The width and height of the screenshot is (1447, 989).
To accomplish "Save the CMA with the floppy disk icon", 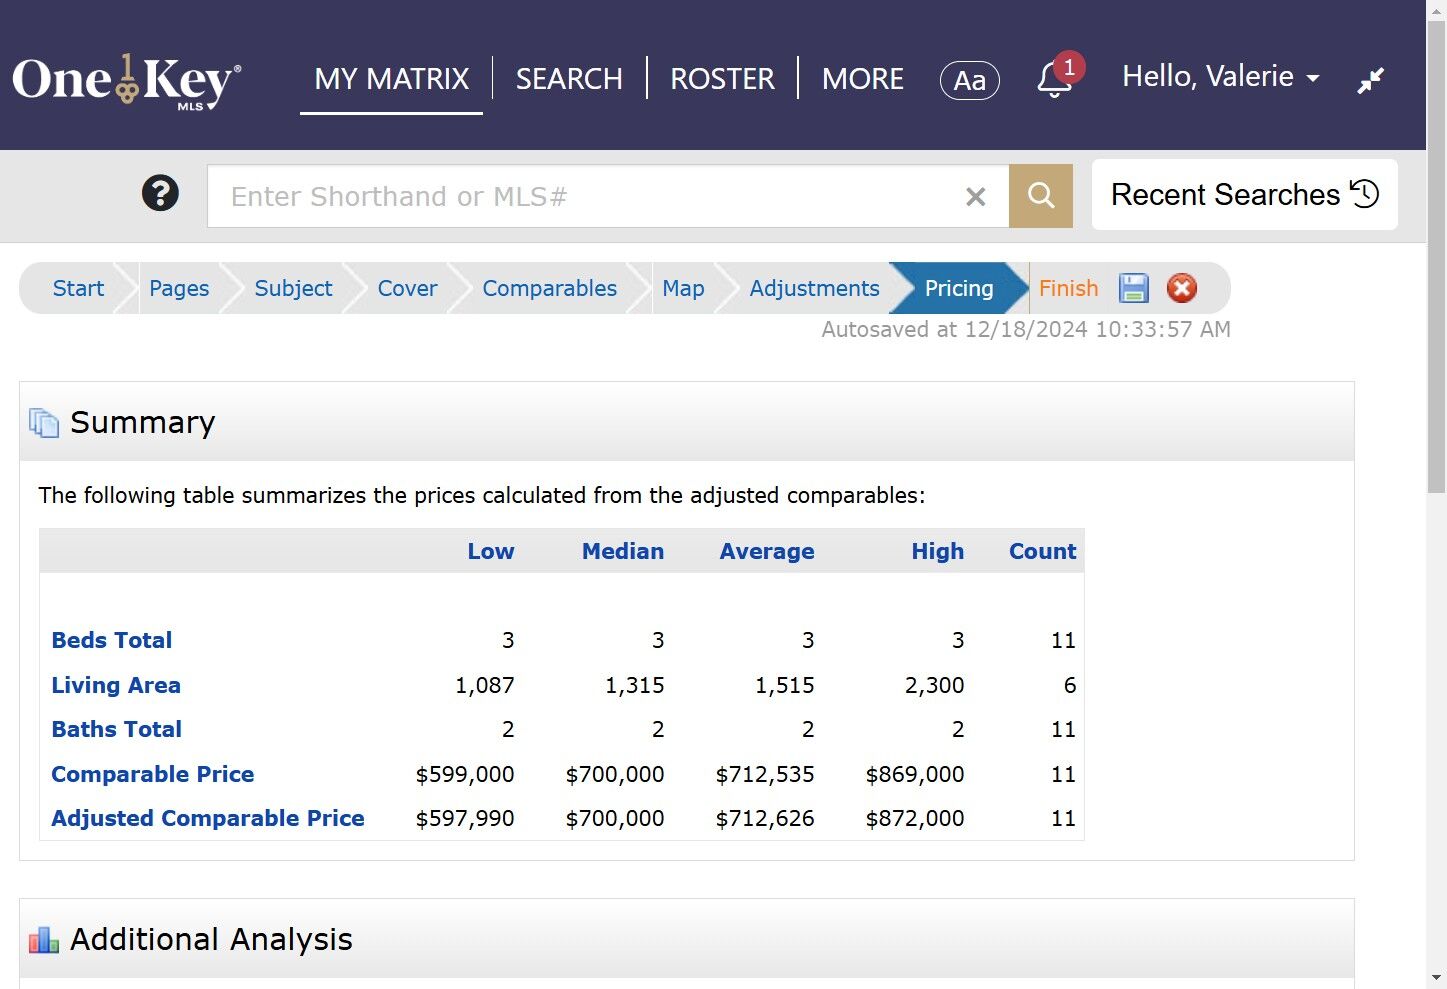I will coord(1133,288).
